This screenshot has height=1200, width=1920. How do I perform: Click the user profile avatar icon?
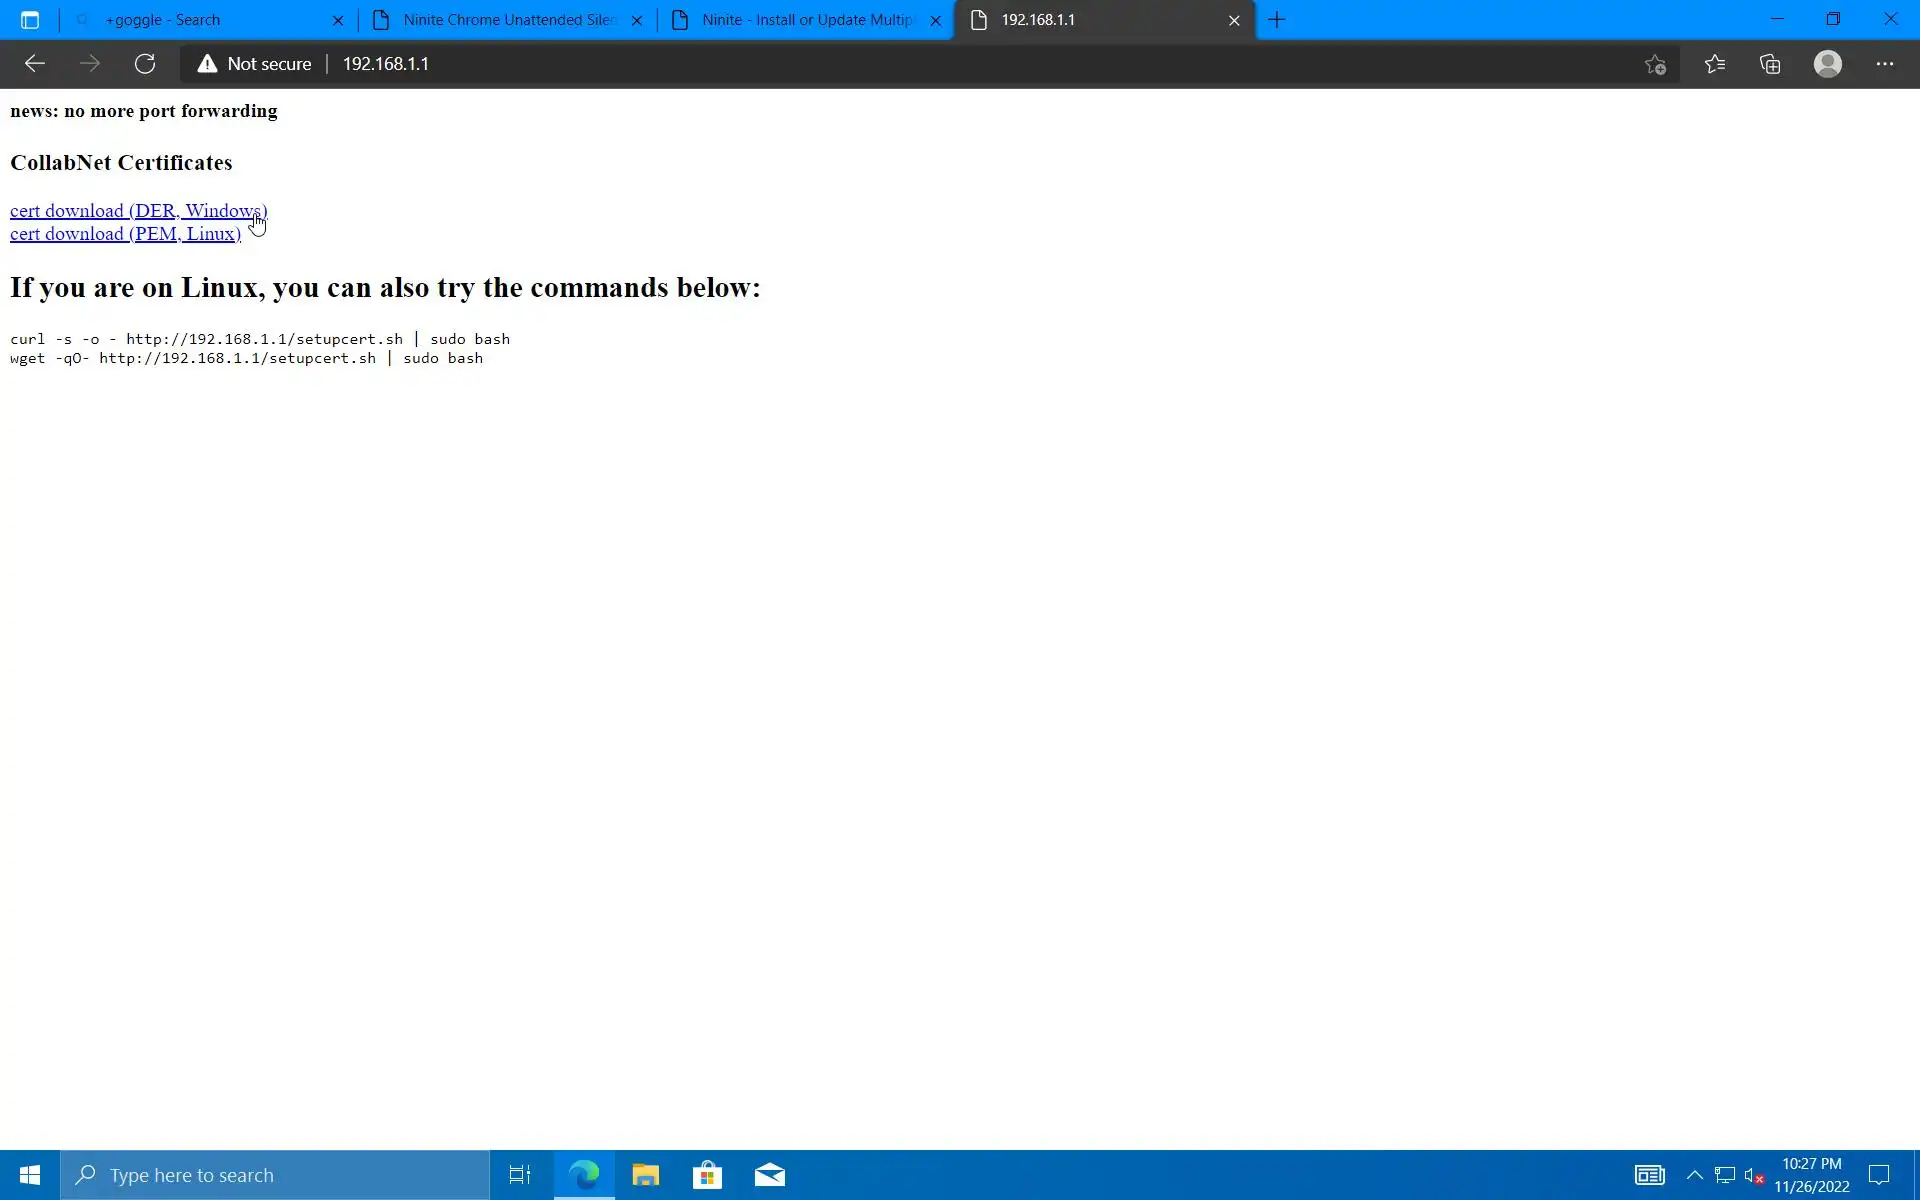point(1827,64)
